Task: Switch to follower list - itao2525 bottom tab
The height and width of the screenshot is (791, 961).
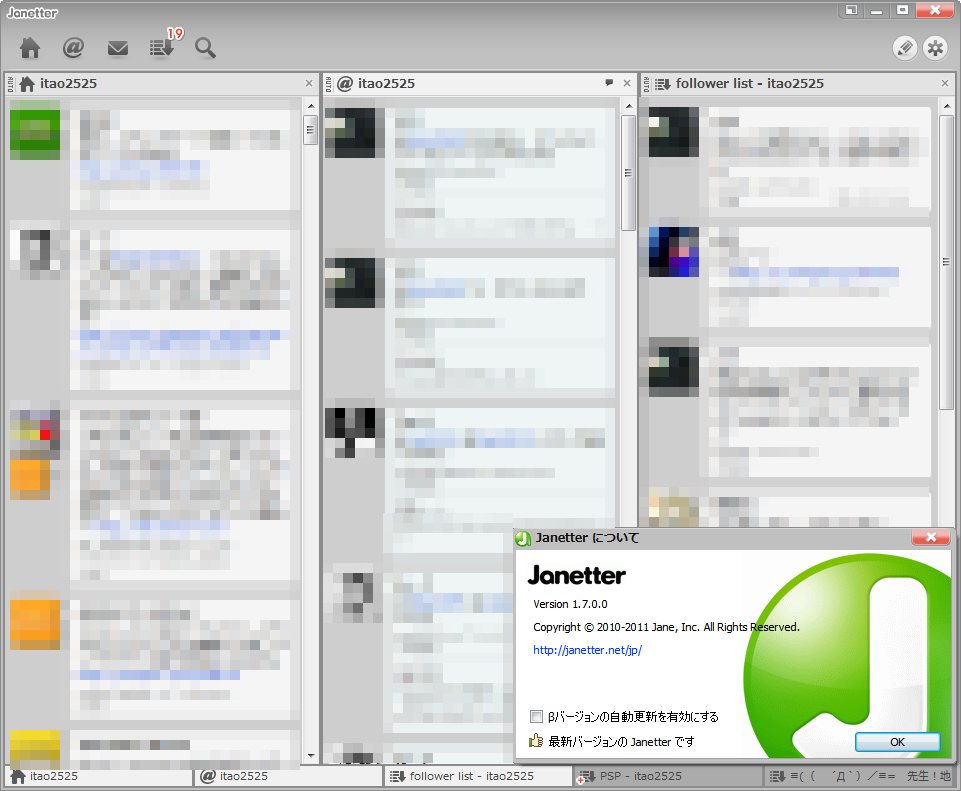Action: point(479,776)
